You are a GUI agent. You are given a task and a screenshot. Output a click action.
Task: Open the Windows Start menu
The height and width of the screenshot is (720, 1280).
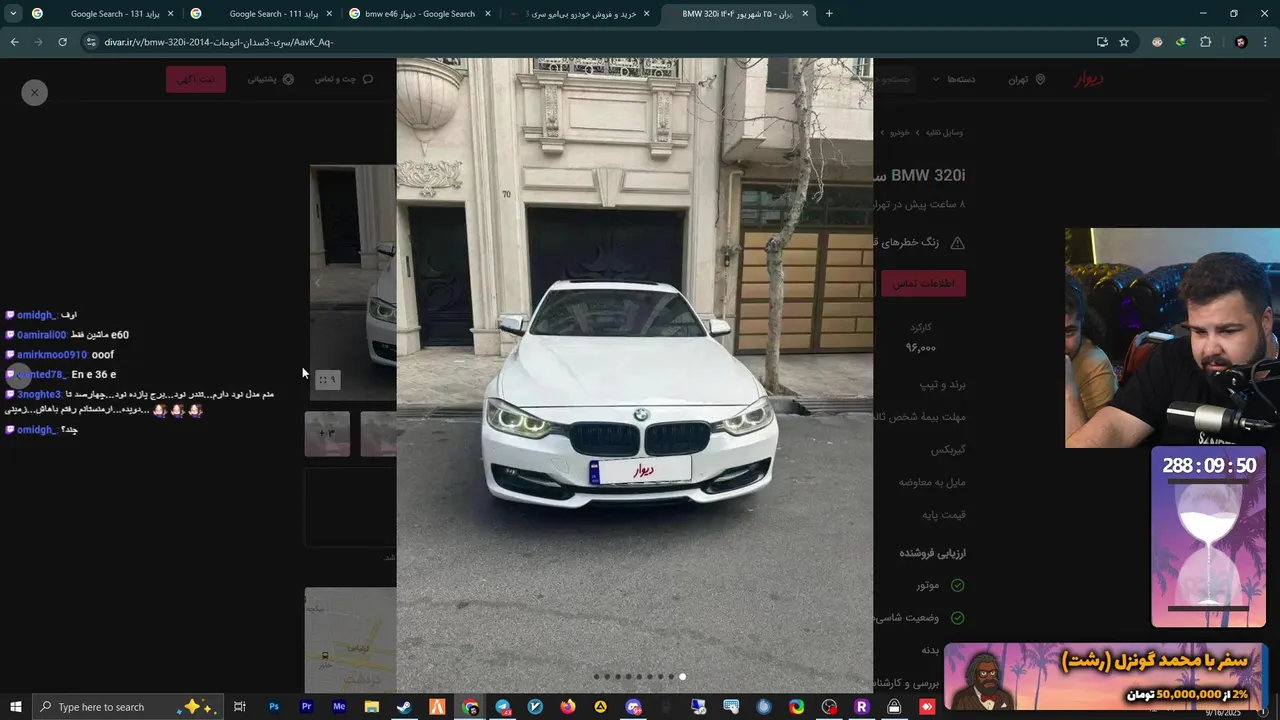(x=15, y=707)
